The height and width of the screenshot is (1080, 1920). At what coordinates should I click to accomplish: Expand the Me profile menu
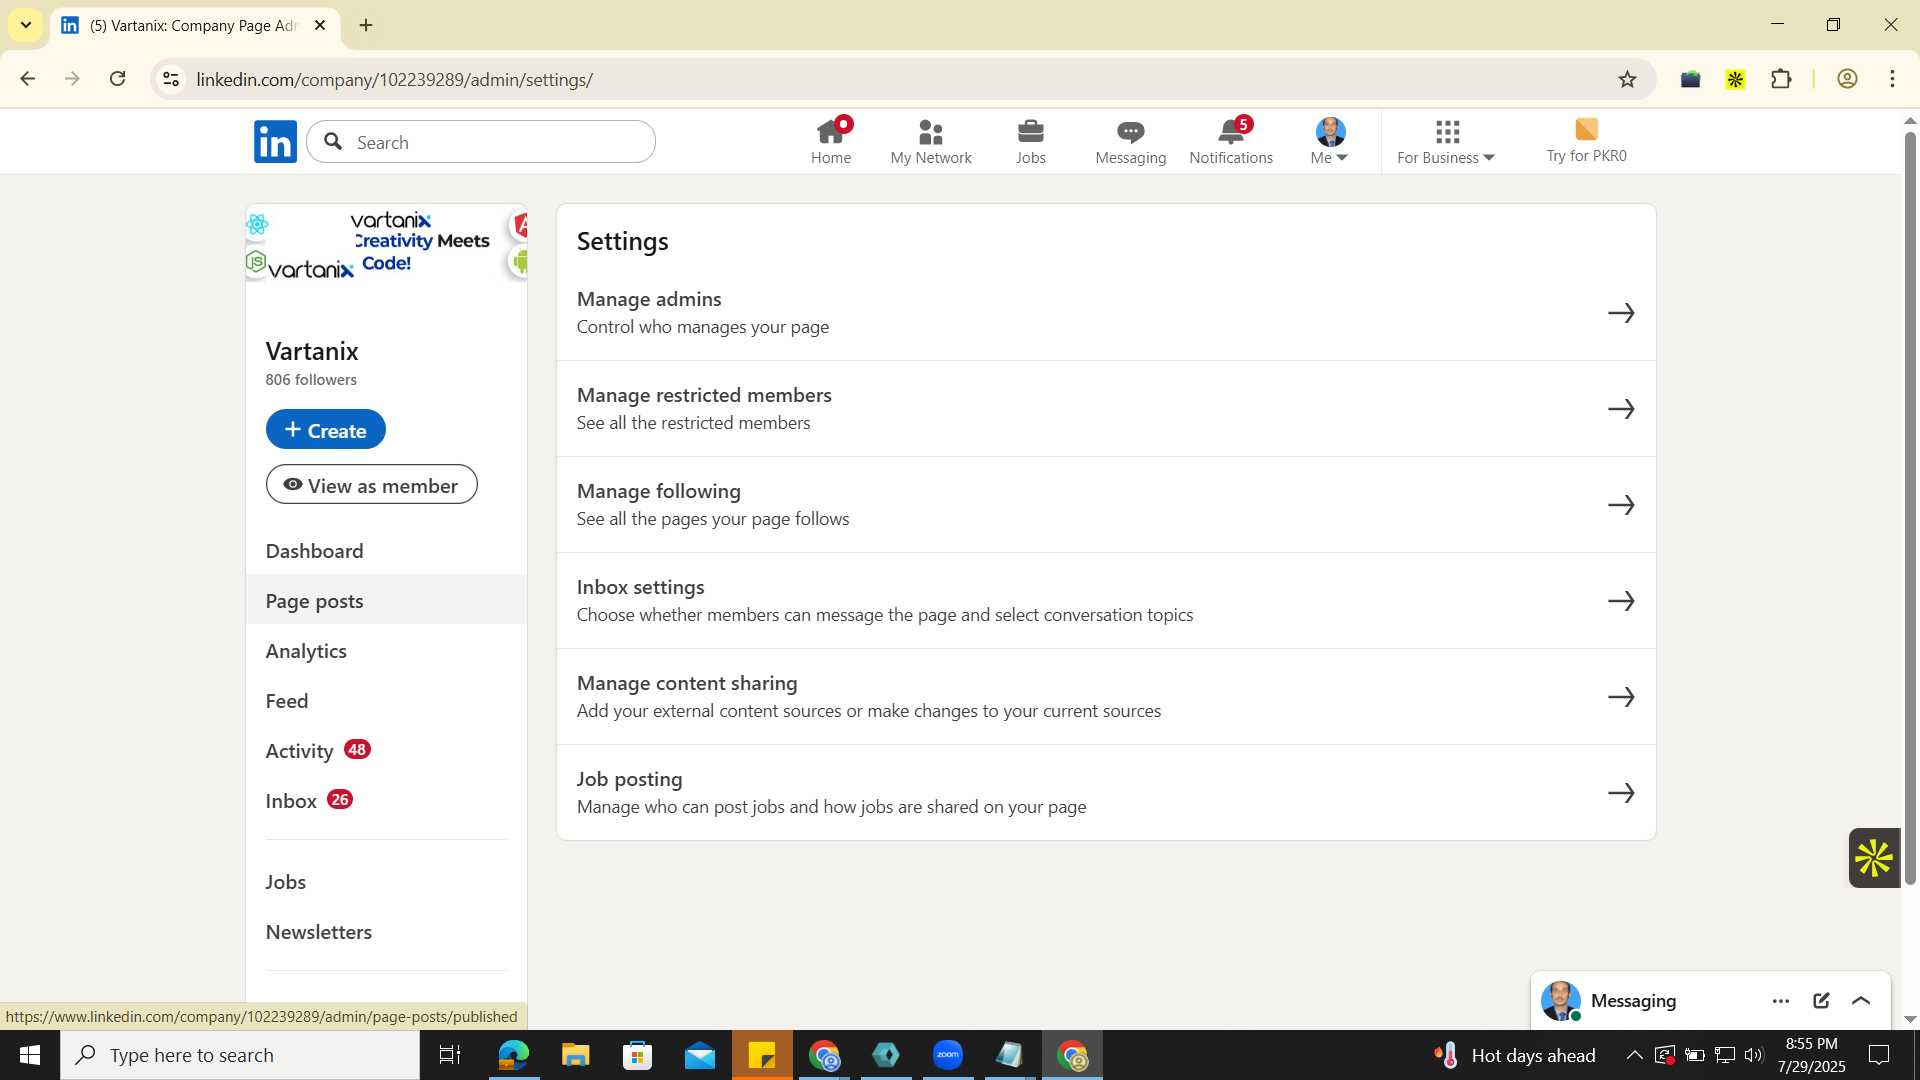tap(1330, 142)
